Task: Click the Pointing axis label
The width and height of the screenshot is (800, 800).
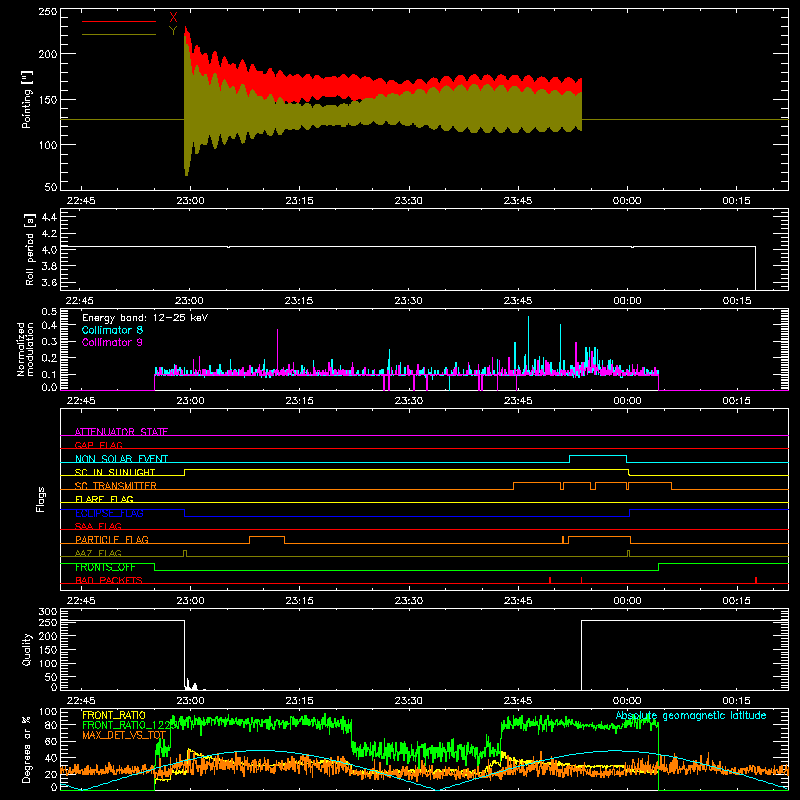Action: [27, 99]
